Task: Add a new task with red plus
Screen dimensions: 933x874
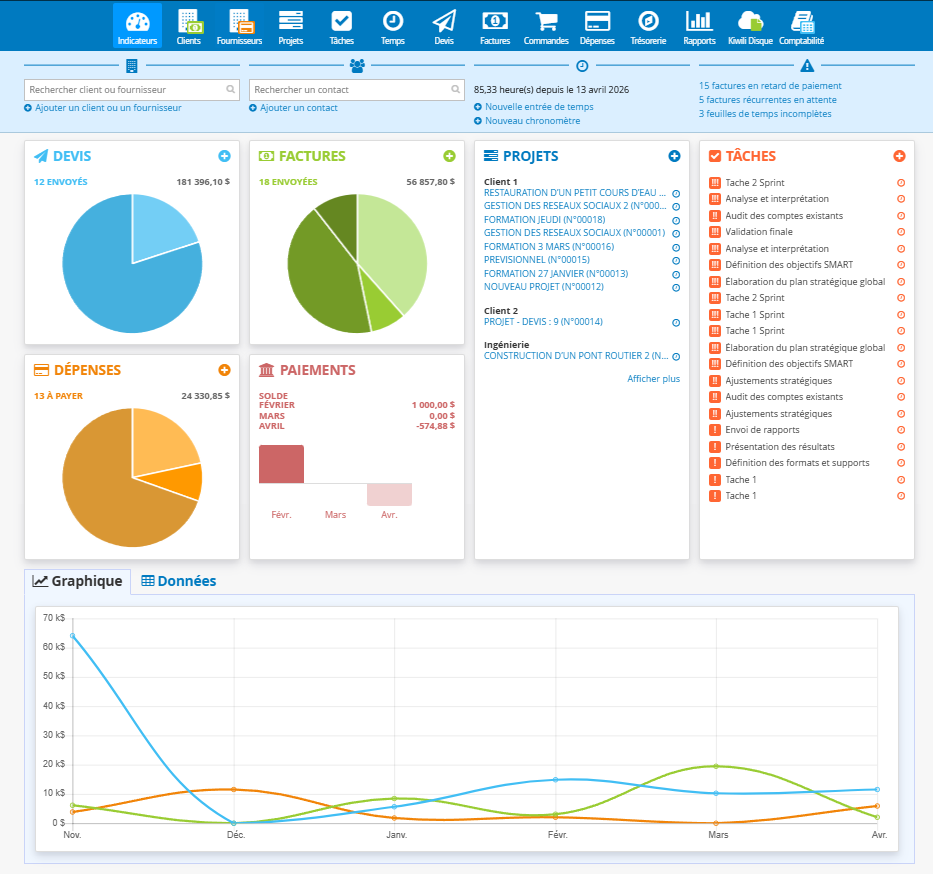Action: pos(899,156)
